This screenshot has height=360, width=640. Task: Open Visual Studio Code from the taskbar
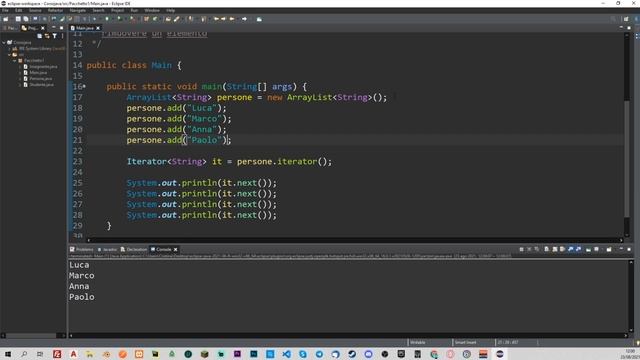(287, 354)
